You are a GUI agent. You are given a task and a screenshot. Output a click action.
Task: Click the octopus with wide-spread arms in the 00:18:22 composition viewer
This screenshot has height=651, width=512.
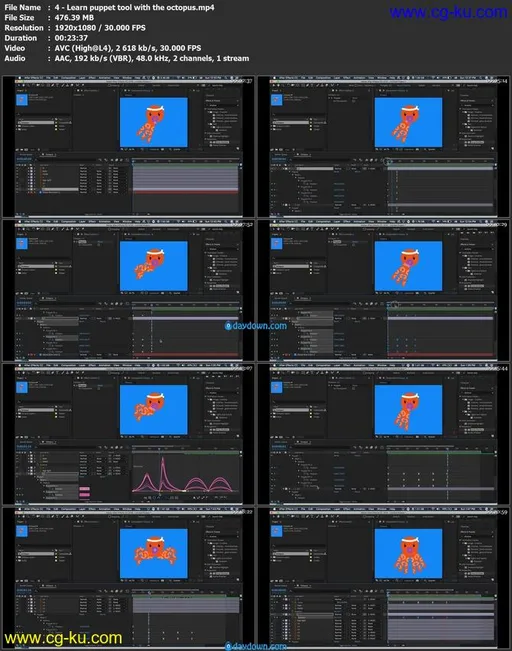(154, 549)
